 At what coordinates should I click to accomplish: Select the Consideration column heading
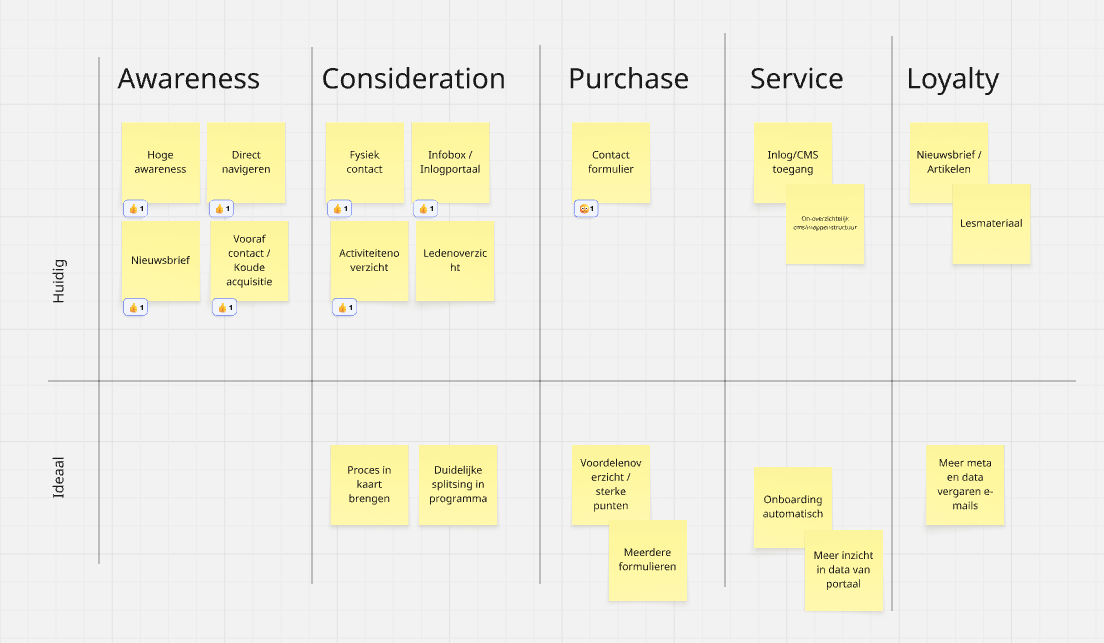(413, 79)
